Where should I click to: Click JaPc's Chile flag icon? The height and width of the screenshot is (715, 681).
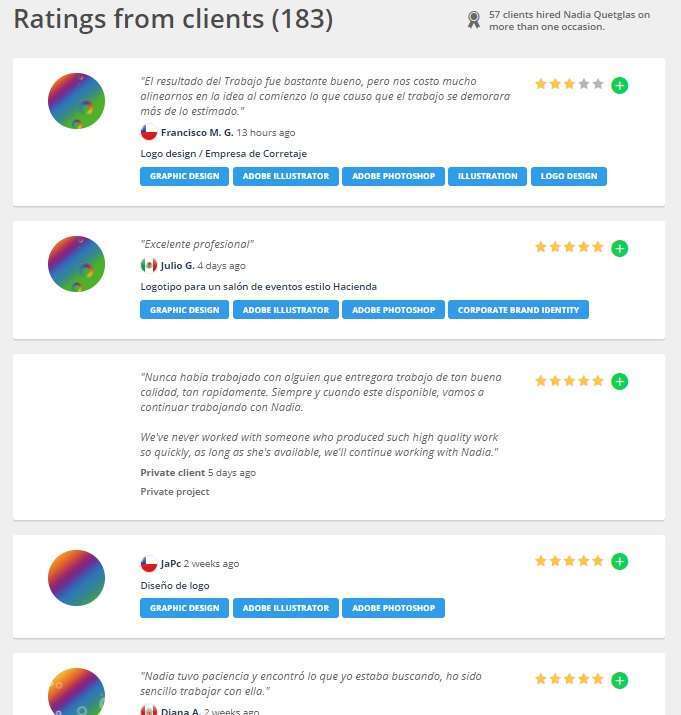click(x=149, y=564)
